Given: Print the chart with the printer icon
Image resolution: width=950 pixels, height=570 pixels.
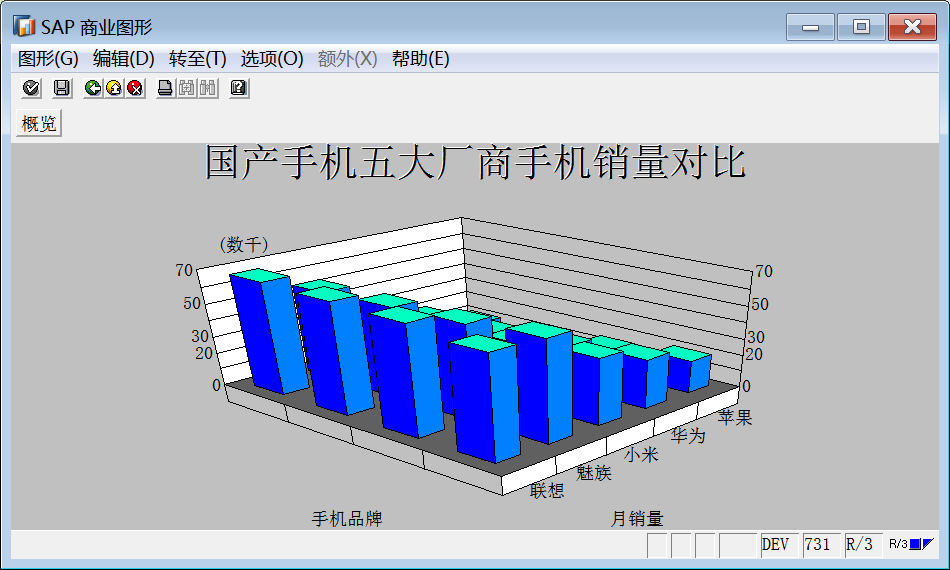Looking at the screenshot, I should click(165, 88).
